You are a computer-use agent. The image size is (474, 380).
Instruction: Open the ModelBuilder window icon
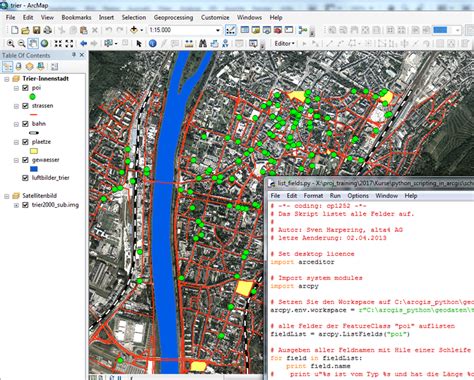pyautogui.click(x=303, y=30)
